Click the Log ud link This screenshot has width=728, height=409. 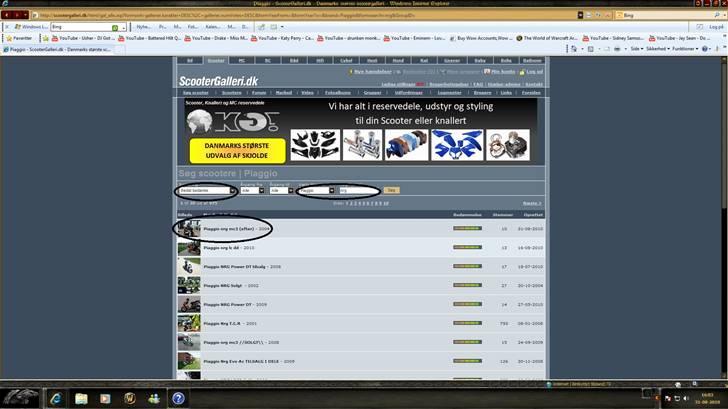click(x=534, y=72)
